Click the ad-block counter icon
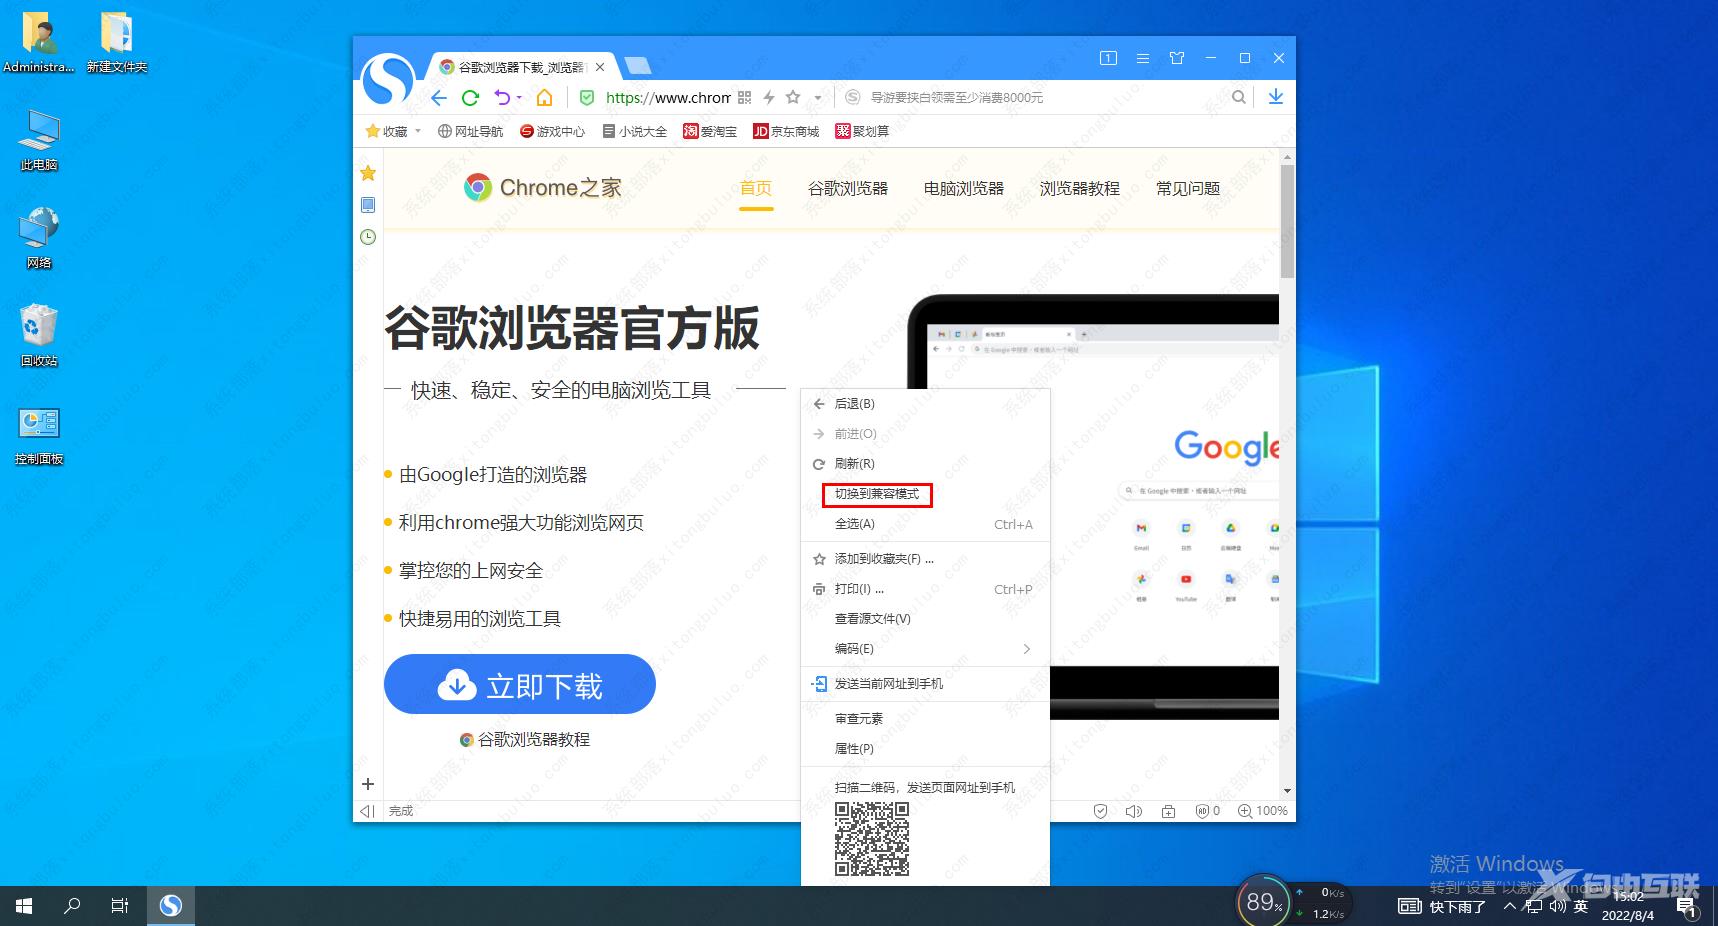Image resolution: width=1718 pixels, height=926 pixels. tap(1208, 811)
